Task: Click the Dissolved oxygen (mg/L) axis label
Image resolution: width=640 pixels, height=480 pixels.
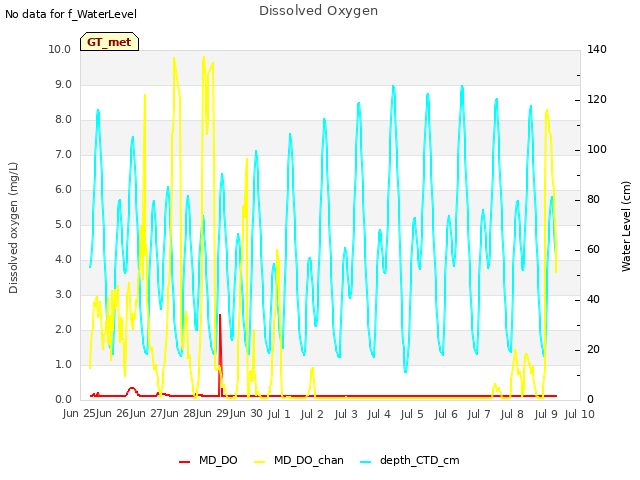Action: (13, 228)
